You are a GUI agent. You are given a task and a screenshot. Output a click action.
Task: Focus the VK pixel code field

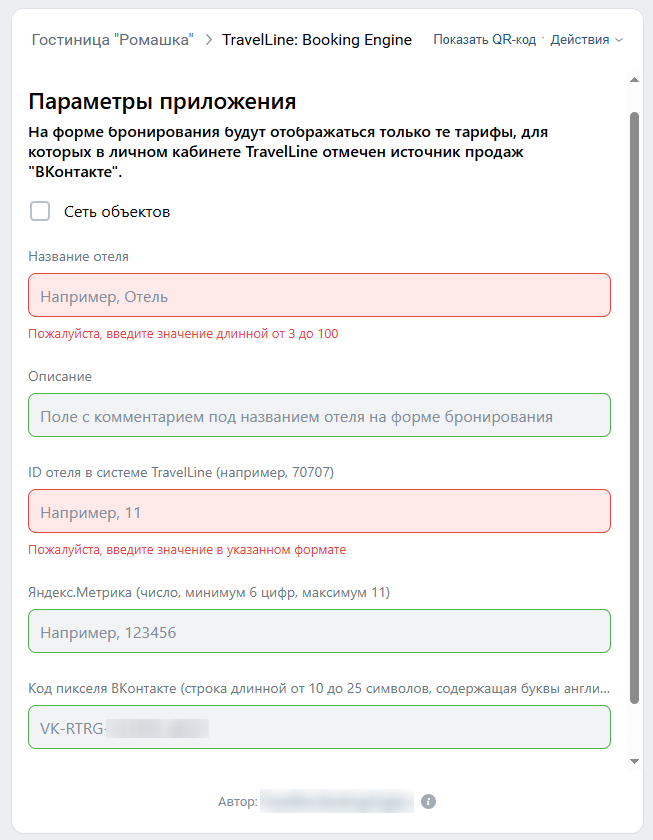click(319, 728)
